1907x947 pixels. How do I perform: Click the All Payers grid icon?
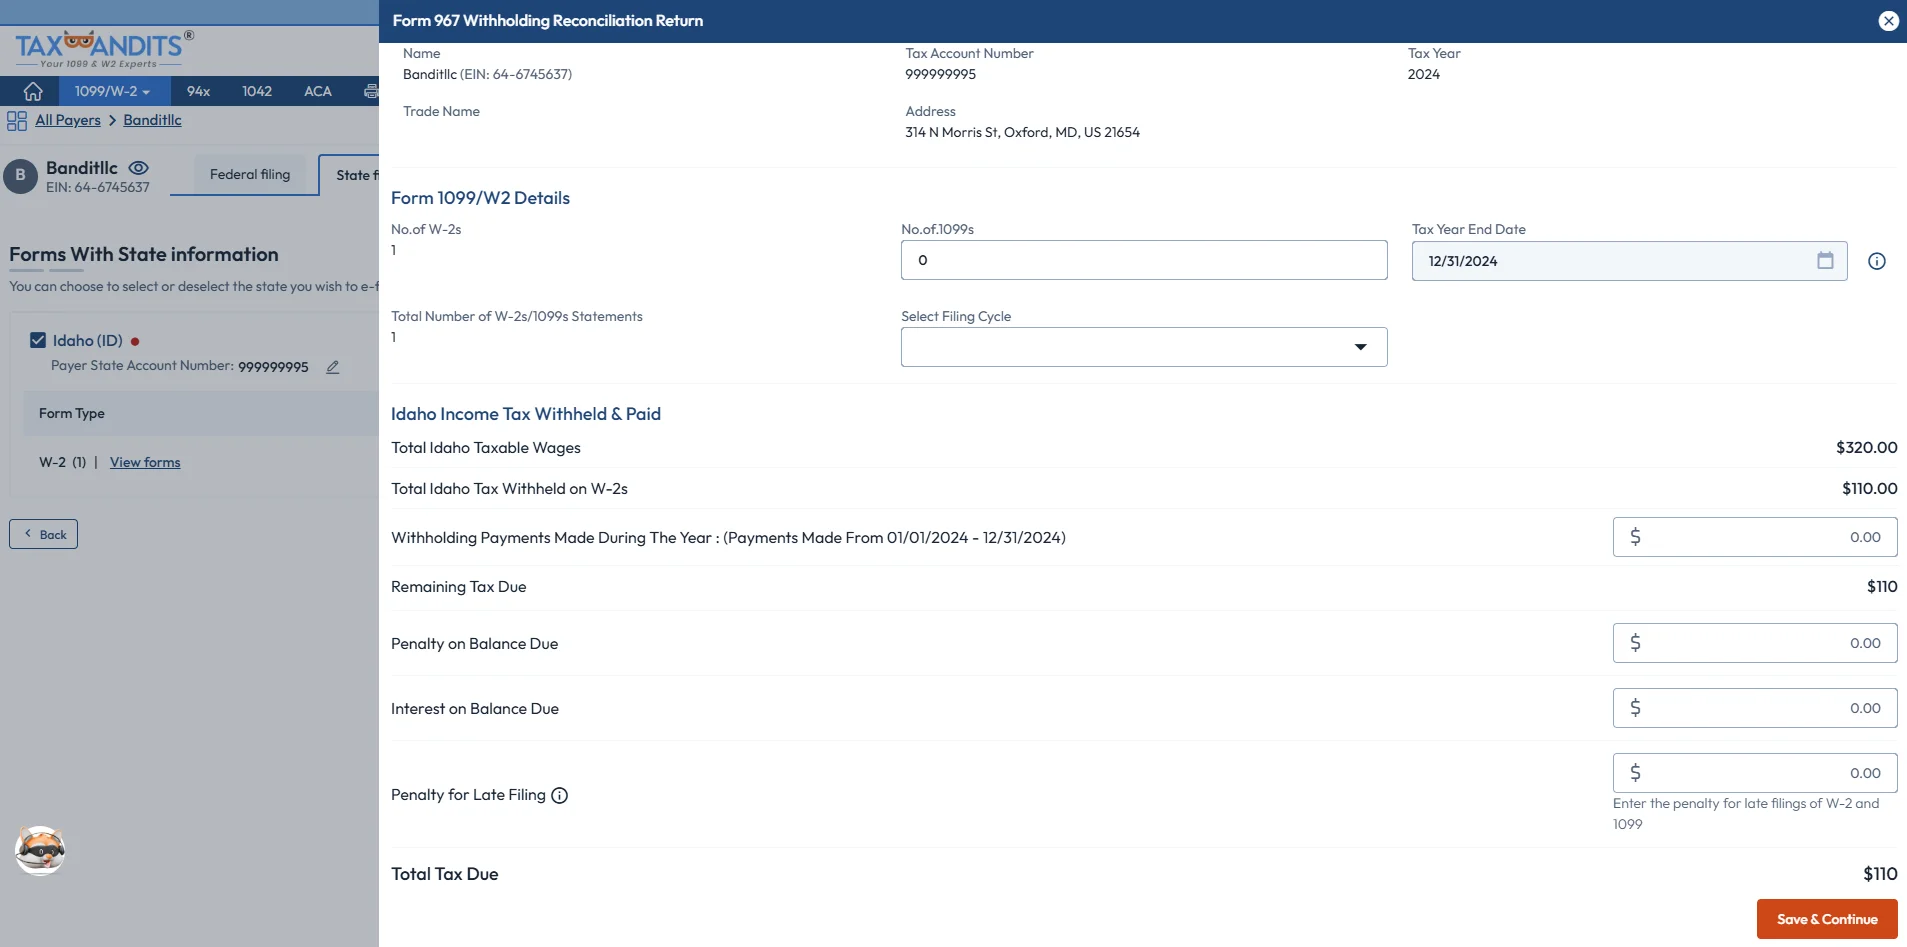coord(17,121)
